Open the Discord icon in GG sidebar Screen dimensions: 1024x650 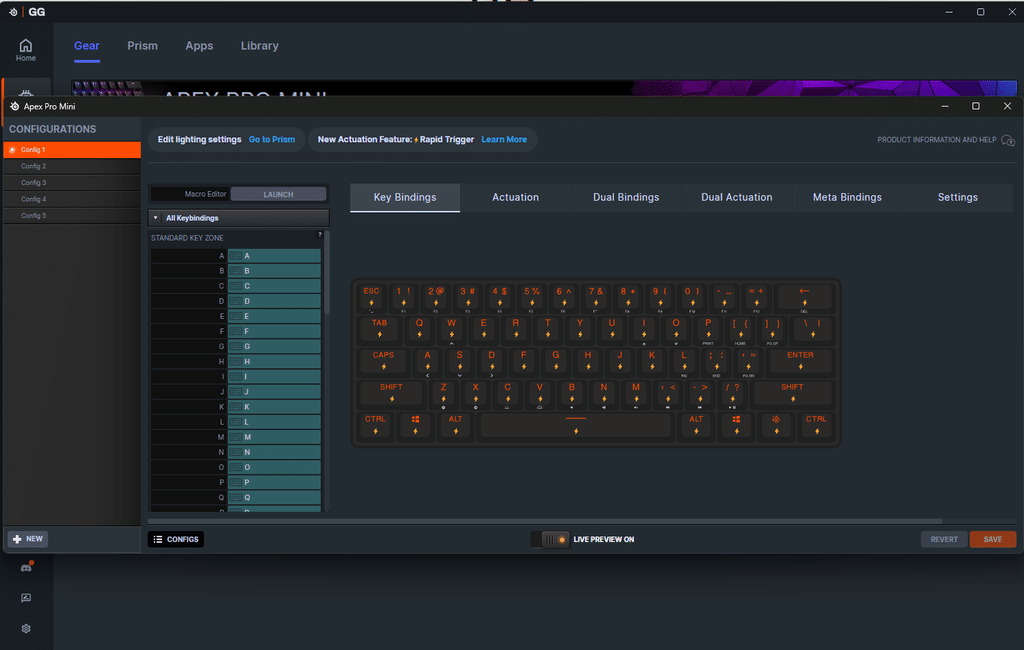click(26, 567)
